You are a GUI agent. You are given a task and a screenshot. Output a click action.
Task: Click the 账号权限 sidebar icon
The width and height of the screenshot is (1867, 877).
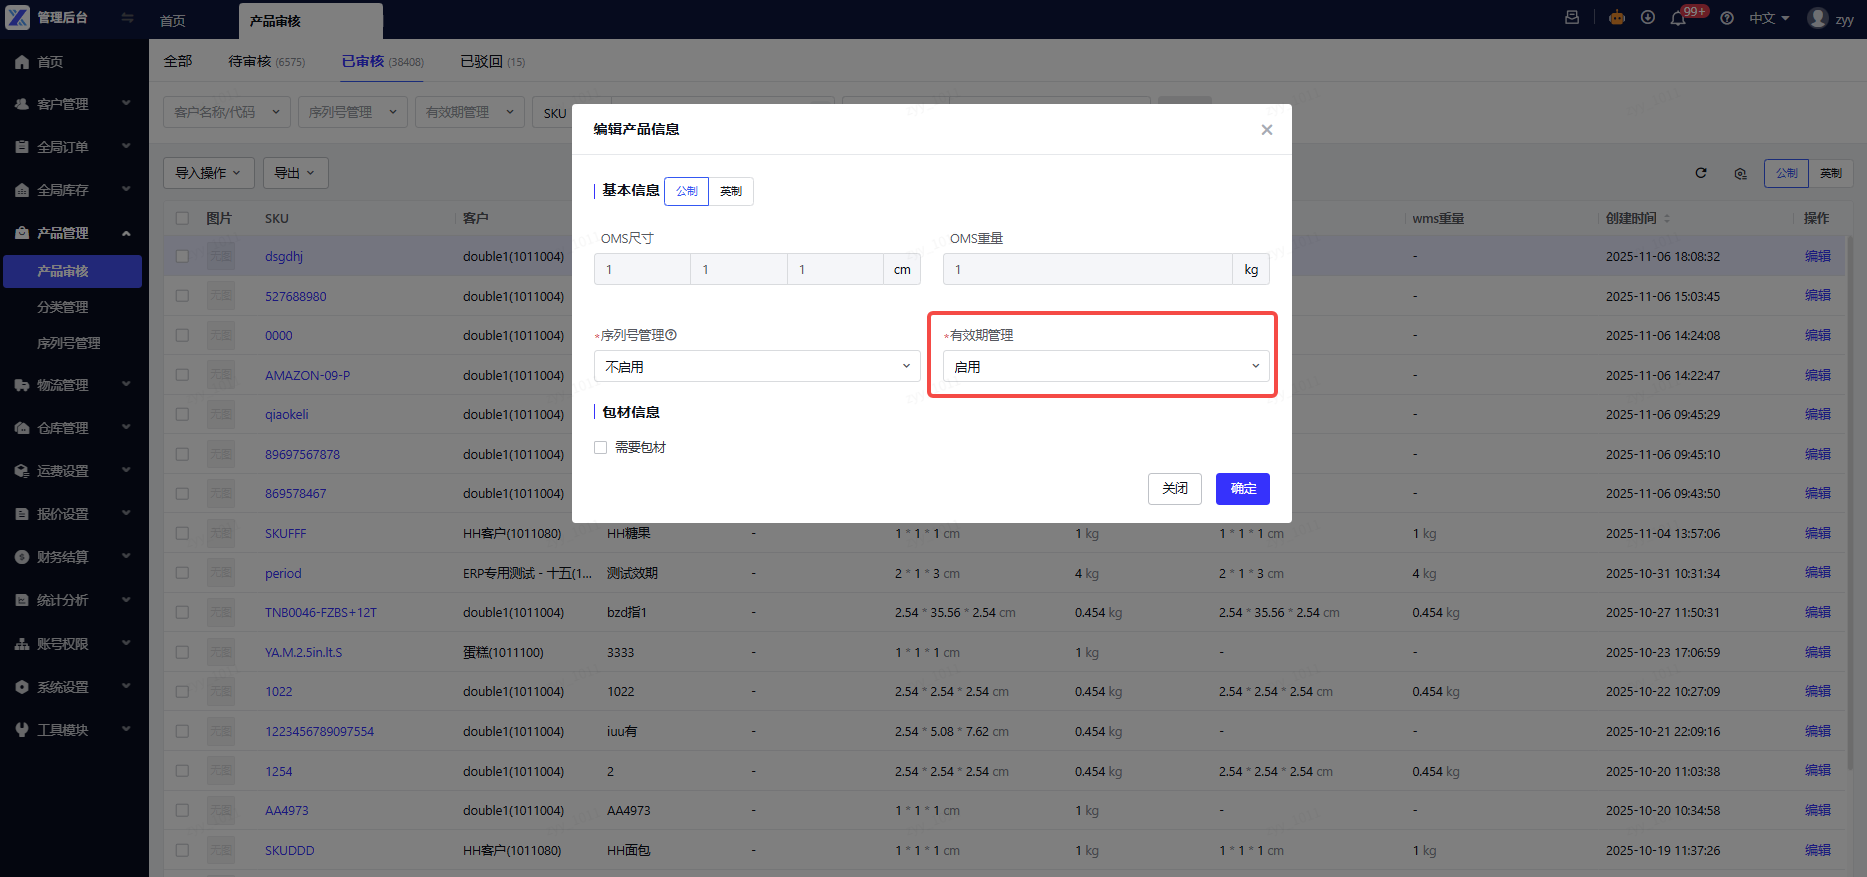[22, 644]
